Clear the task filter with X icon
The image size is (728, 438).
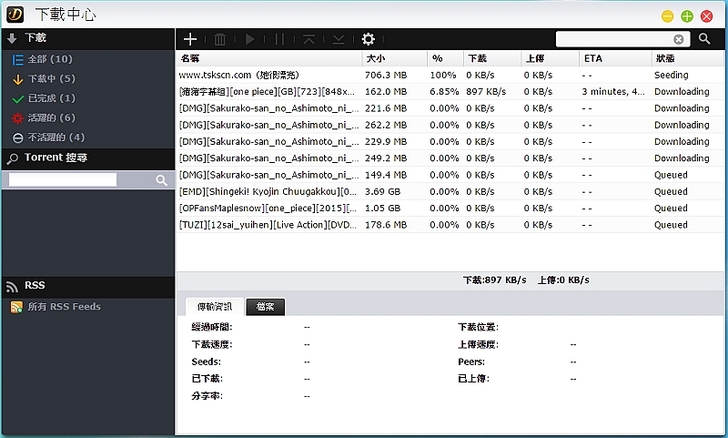pyautogui.click(x=679, y=39)
